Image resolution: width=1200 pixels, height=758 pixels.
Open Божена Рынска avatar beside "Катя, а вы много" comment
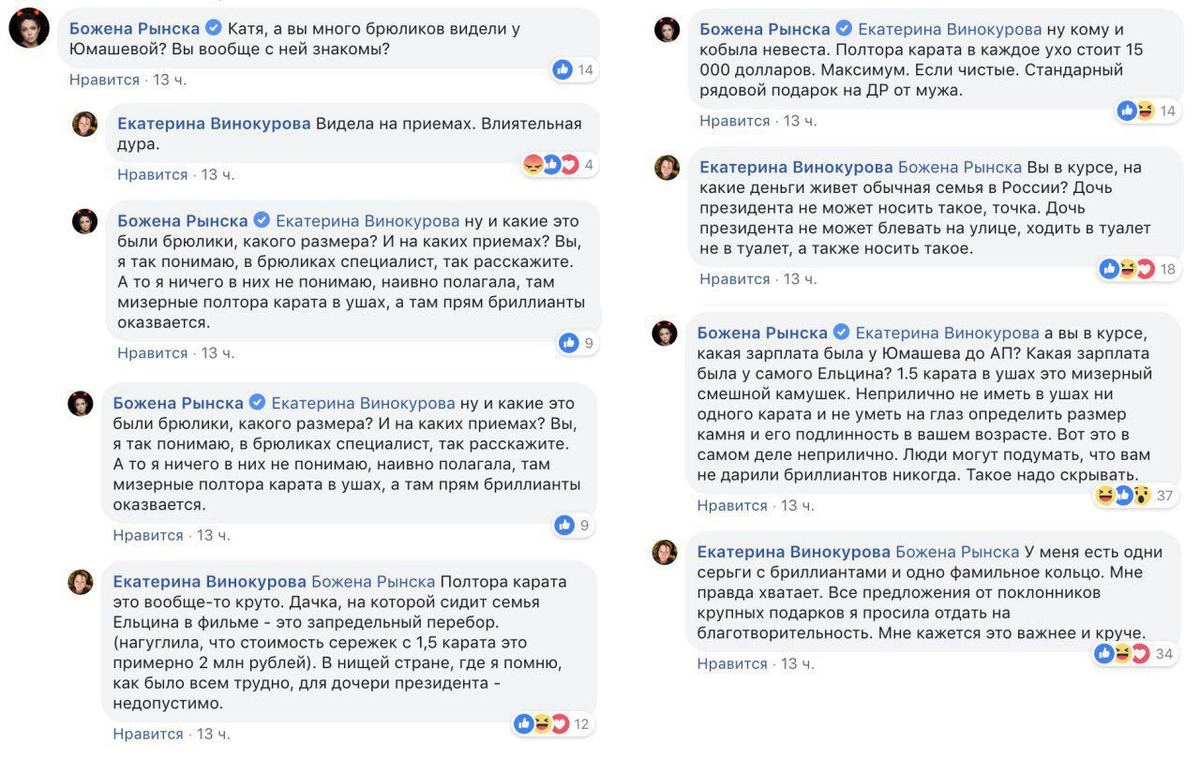coord(30,31)
